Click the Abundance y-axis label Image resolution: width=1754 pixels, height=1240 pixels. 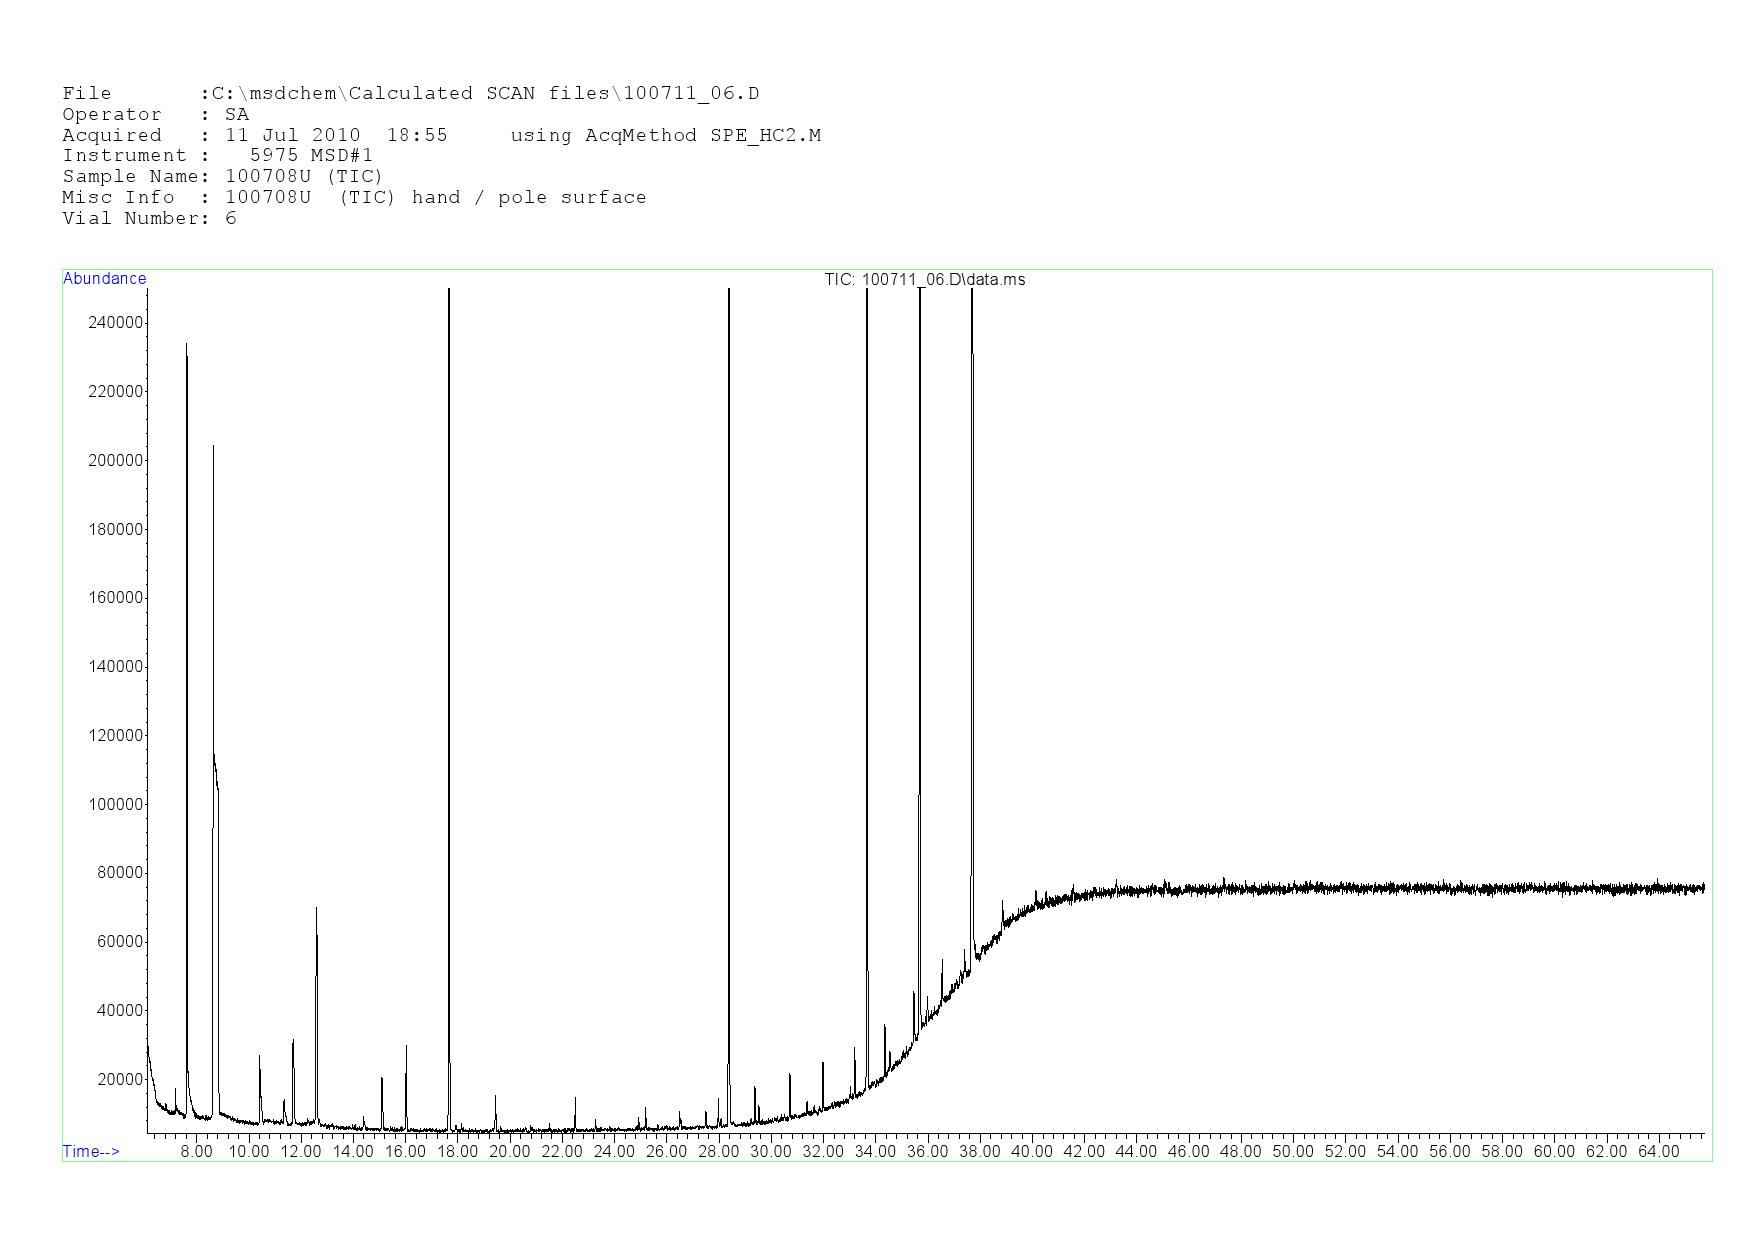coord(104,279)
